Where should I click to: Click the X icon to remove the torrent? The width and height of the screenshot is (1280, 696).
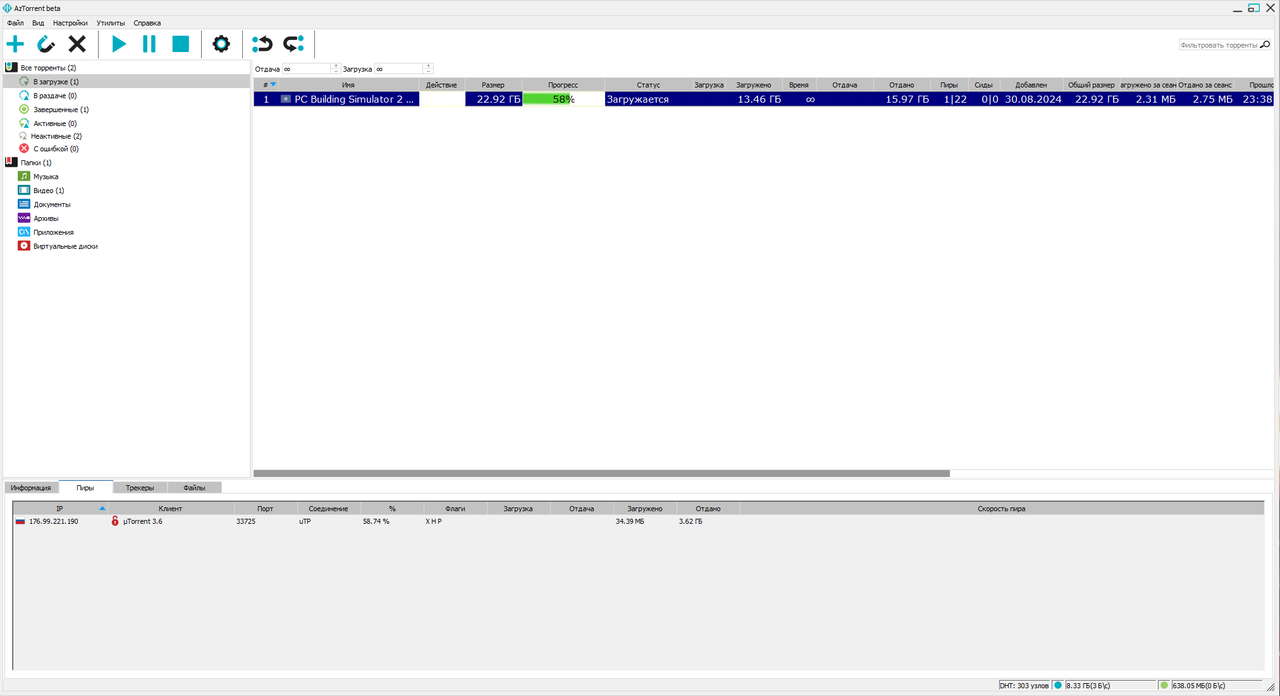(x=77, y=44)
